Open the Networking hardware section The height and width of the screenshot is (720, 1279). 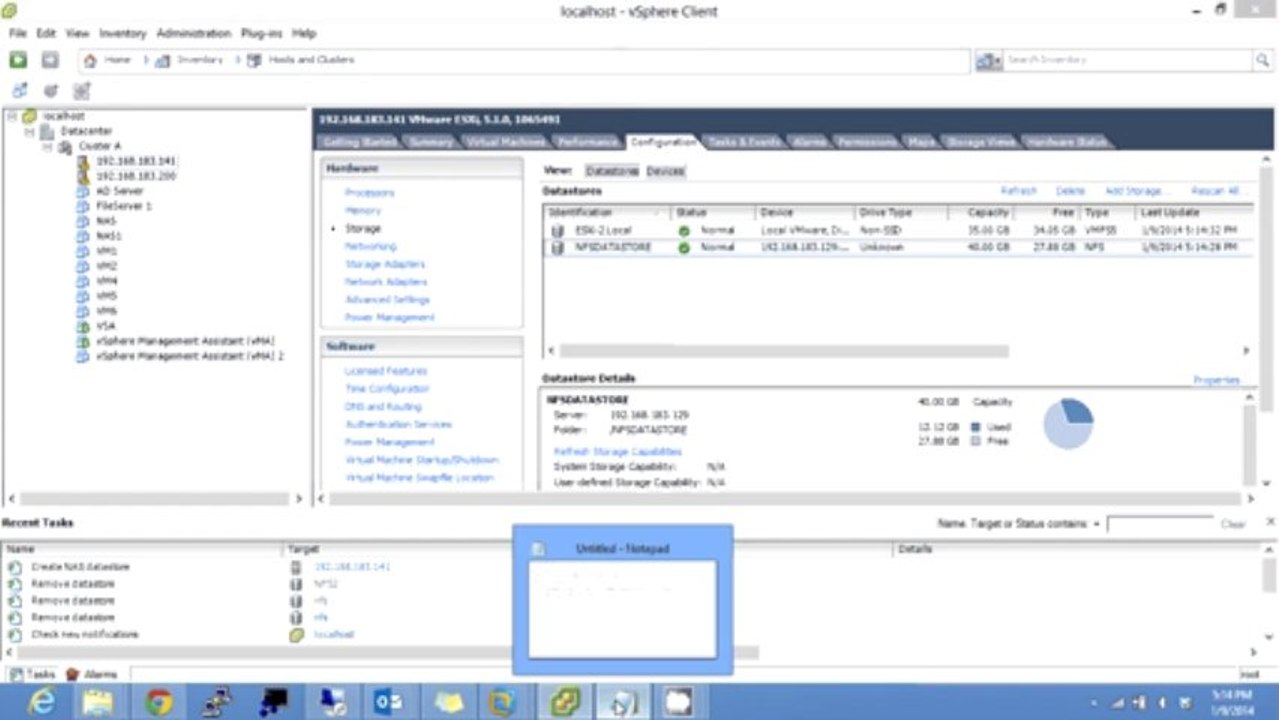tap(371, 246)
